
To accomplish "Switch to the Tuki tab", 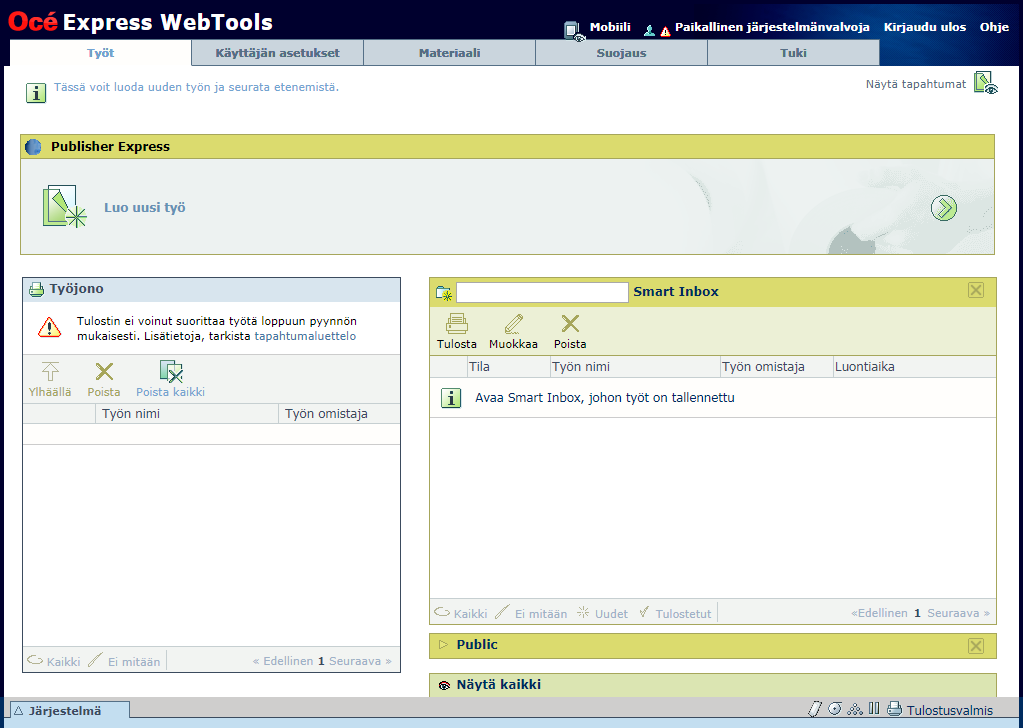I will [793, 53].
